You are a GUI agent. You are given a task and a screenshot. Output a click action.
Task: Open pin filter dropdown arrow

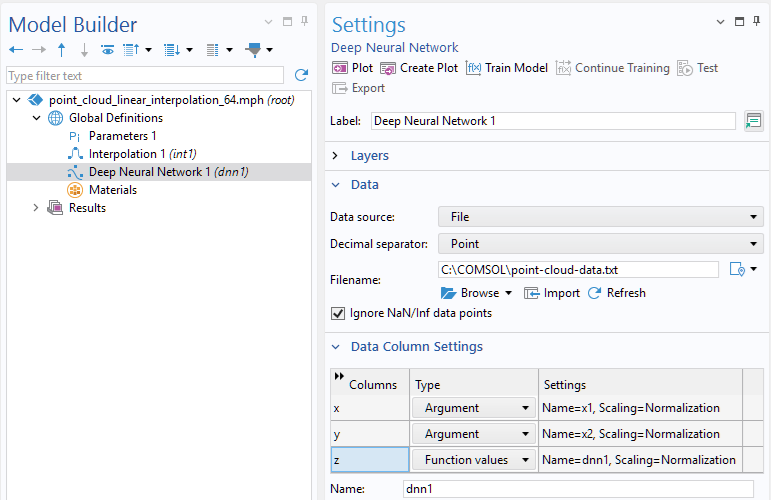point(269,50)
